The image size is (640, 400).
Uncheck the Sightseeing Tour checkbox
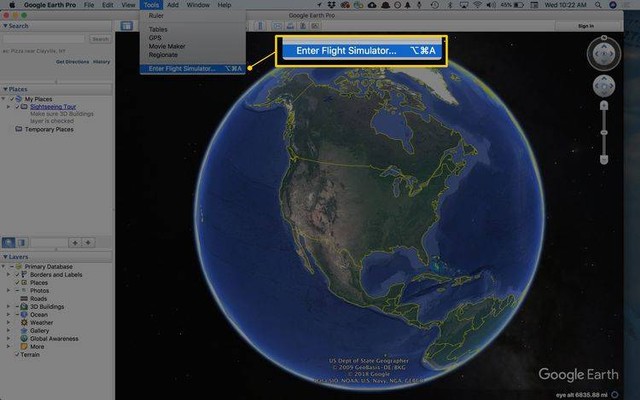(x=17, y=107)
